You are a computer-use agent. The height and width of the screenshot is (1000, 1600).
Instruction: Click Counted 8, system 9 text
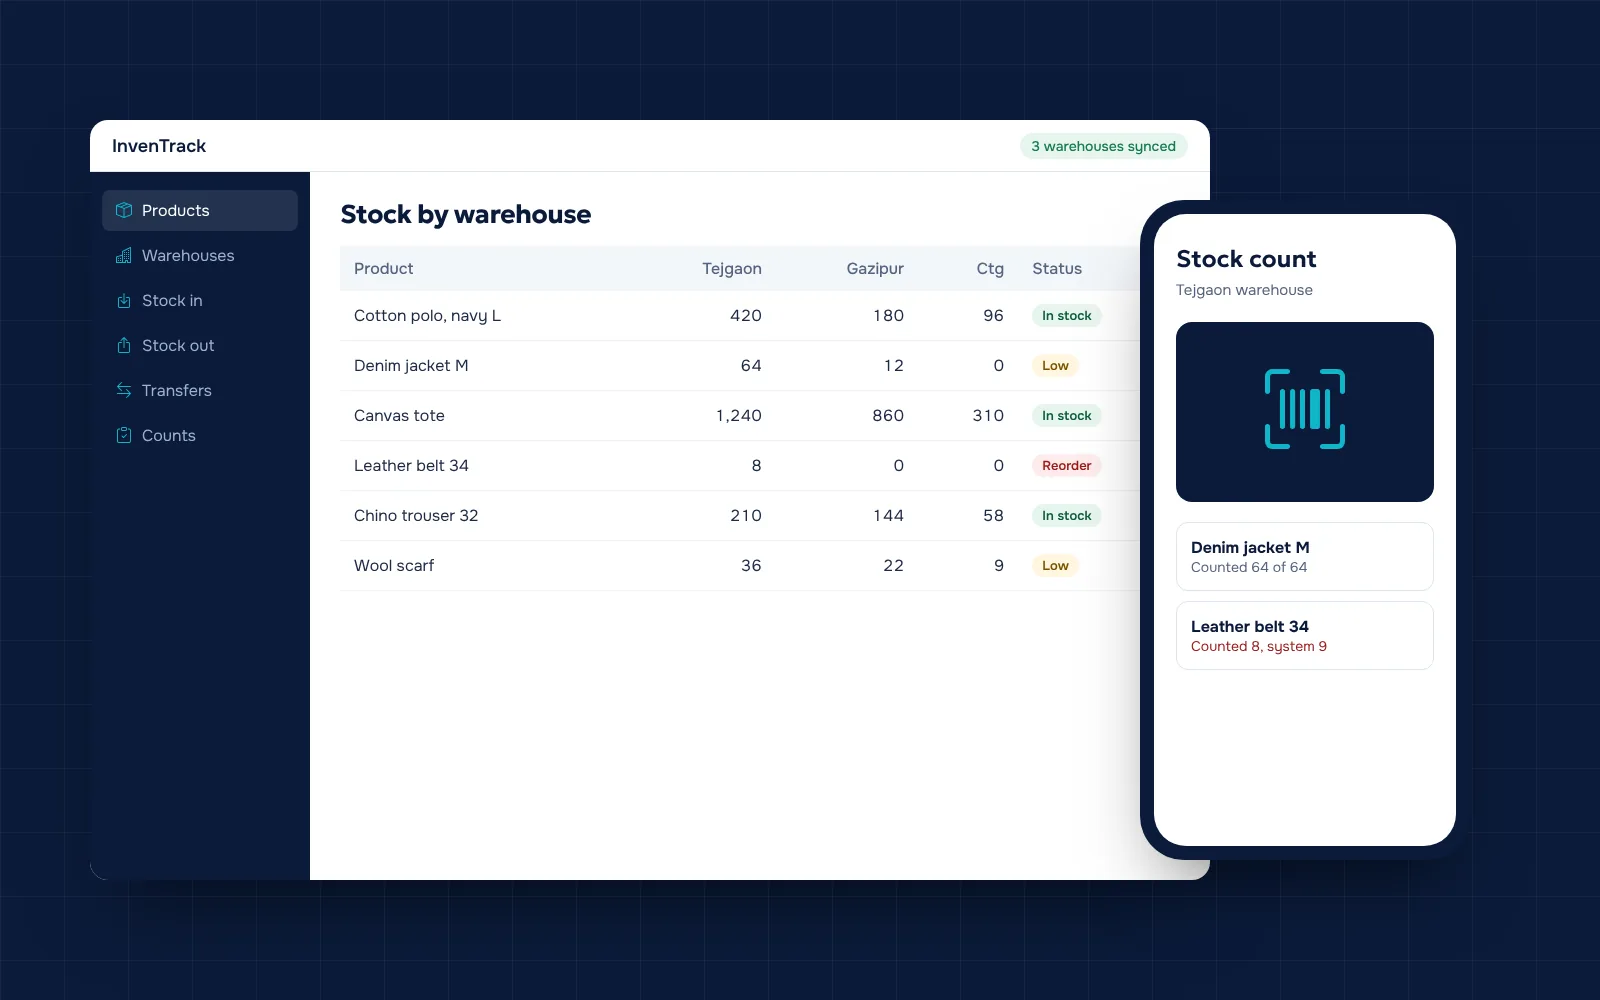tap(1259, 646)
